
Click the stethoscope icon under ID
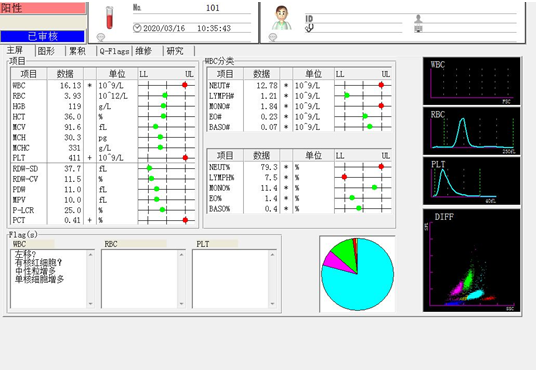click(x=309, y=28)
